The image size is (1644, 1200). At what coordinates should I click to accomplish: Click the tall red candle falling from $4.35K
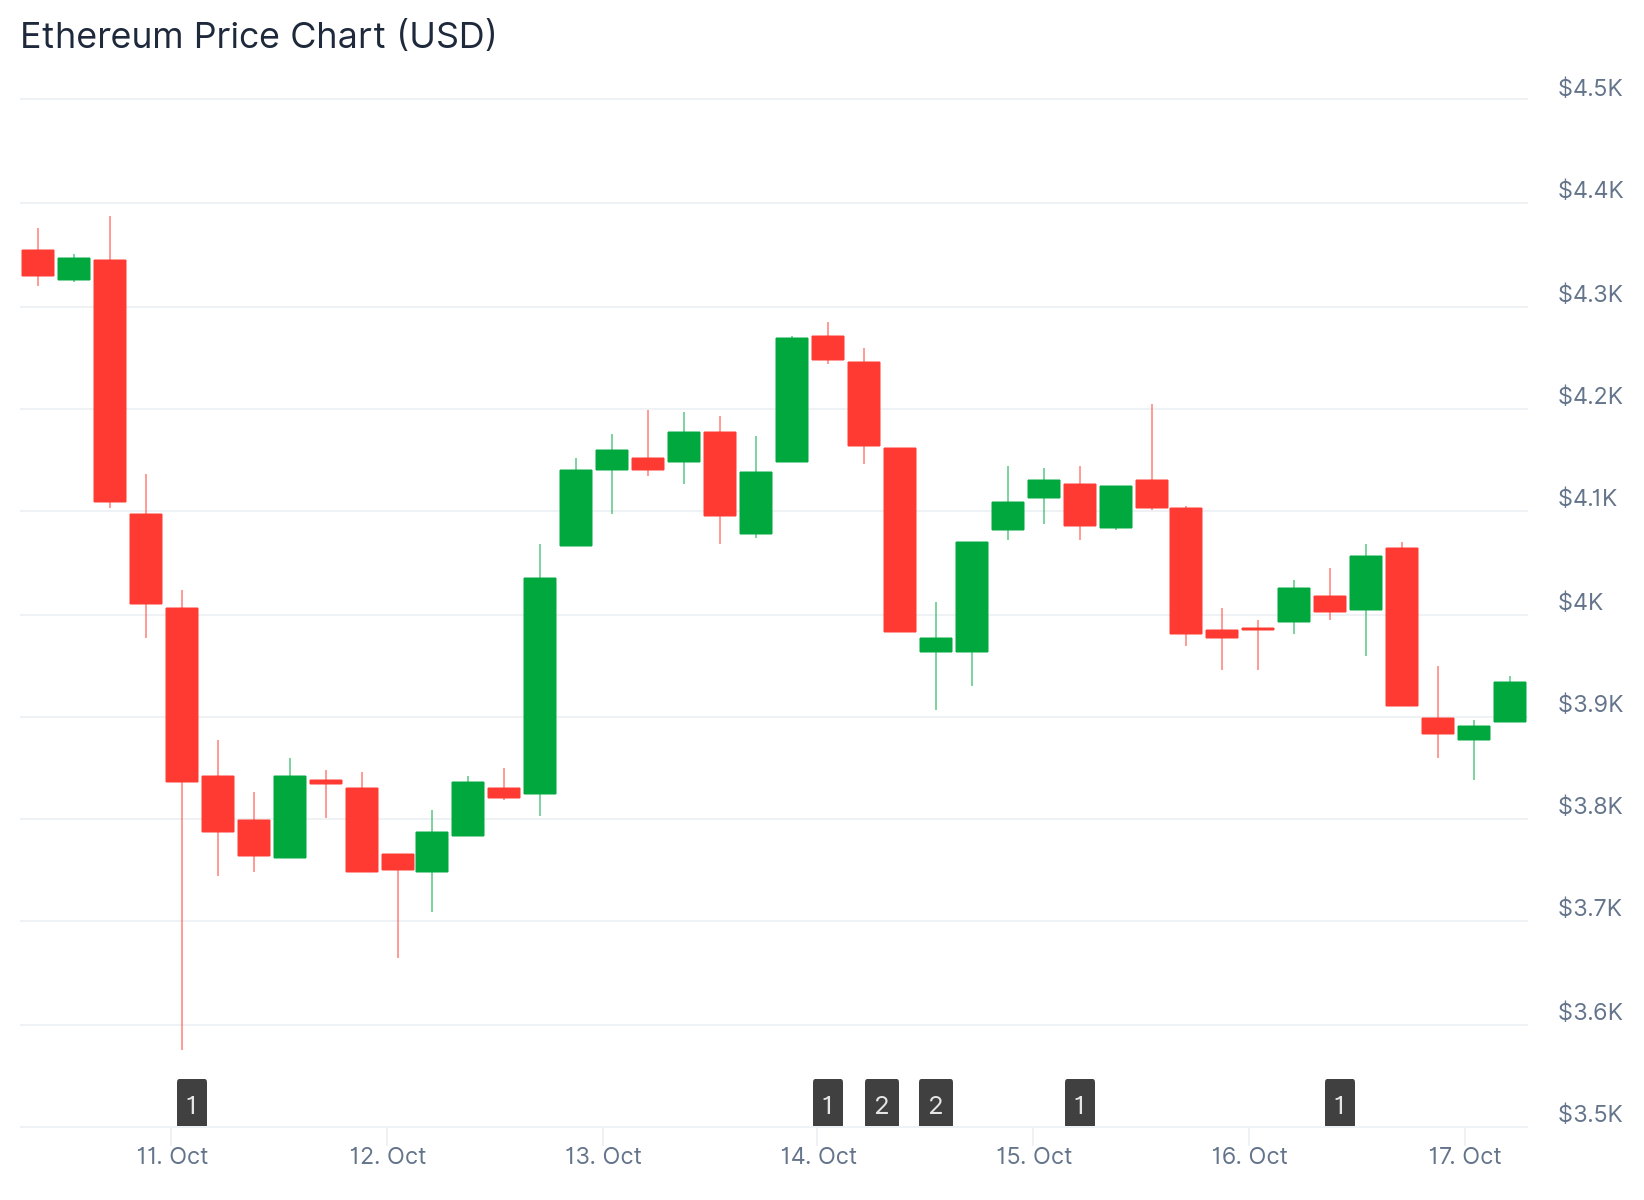point(110,380)
